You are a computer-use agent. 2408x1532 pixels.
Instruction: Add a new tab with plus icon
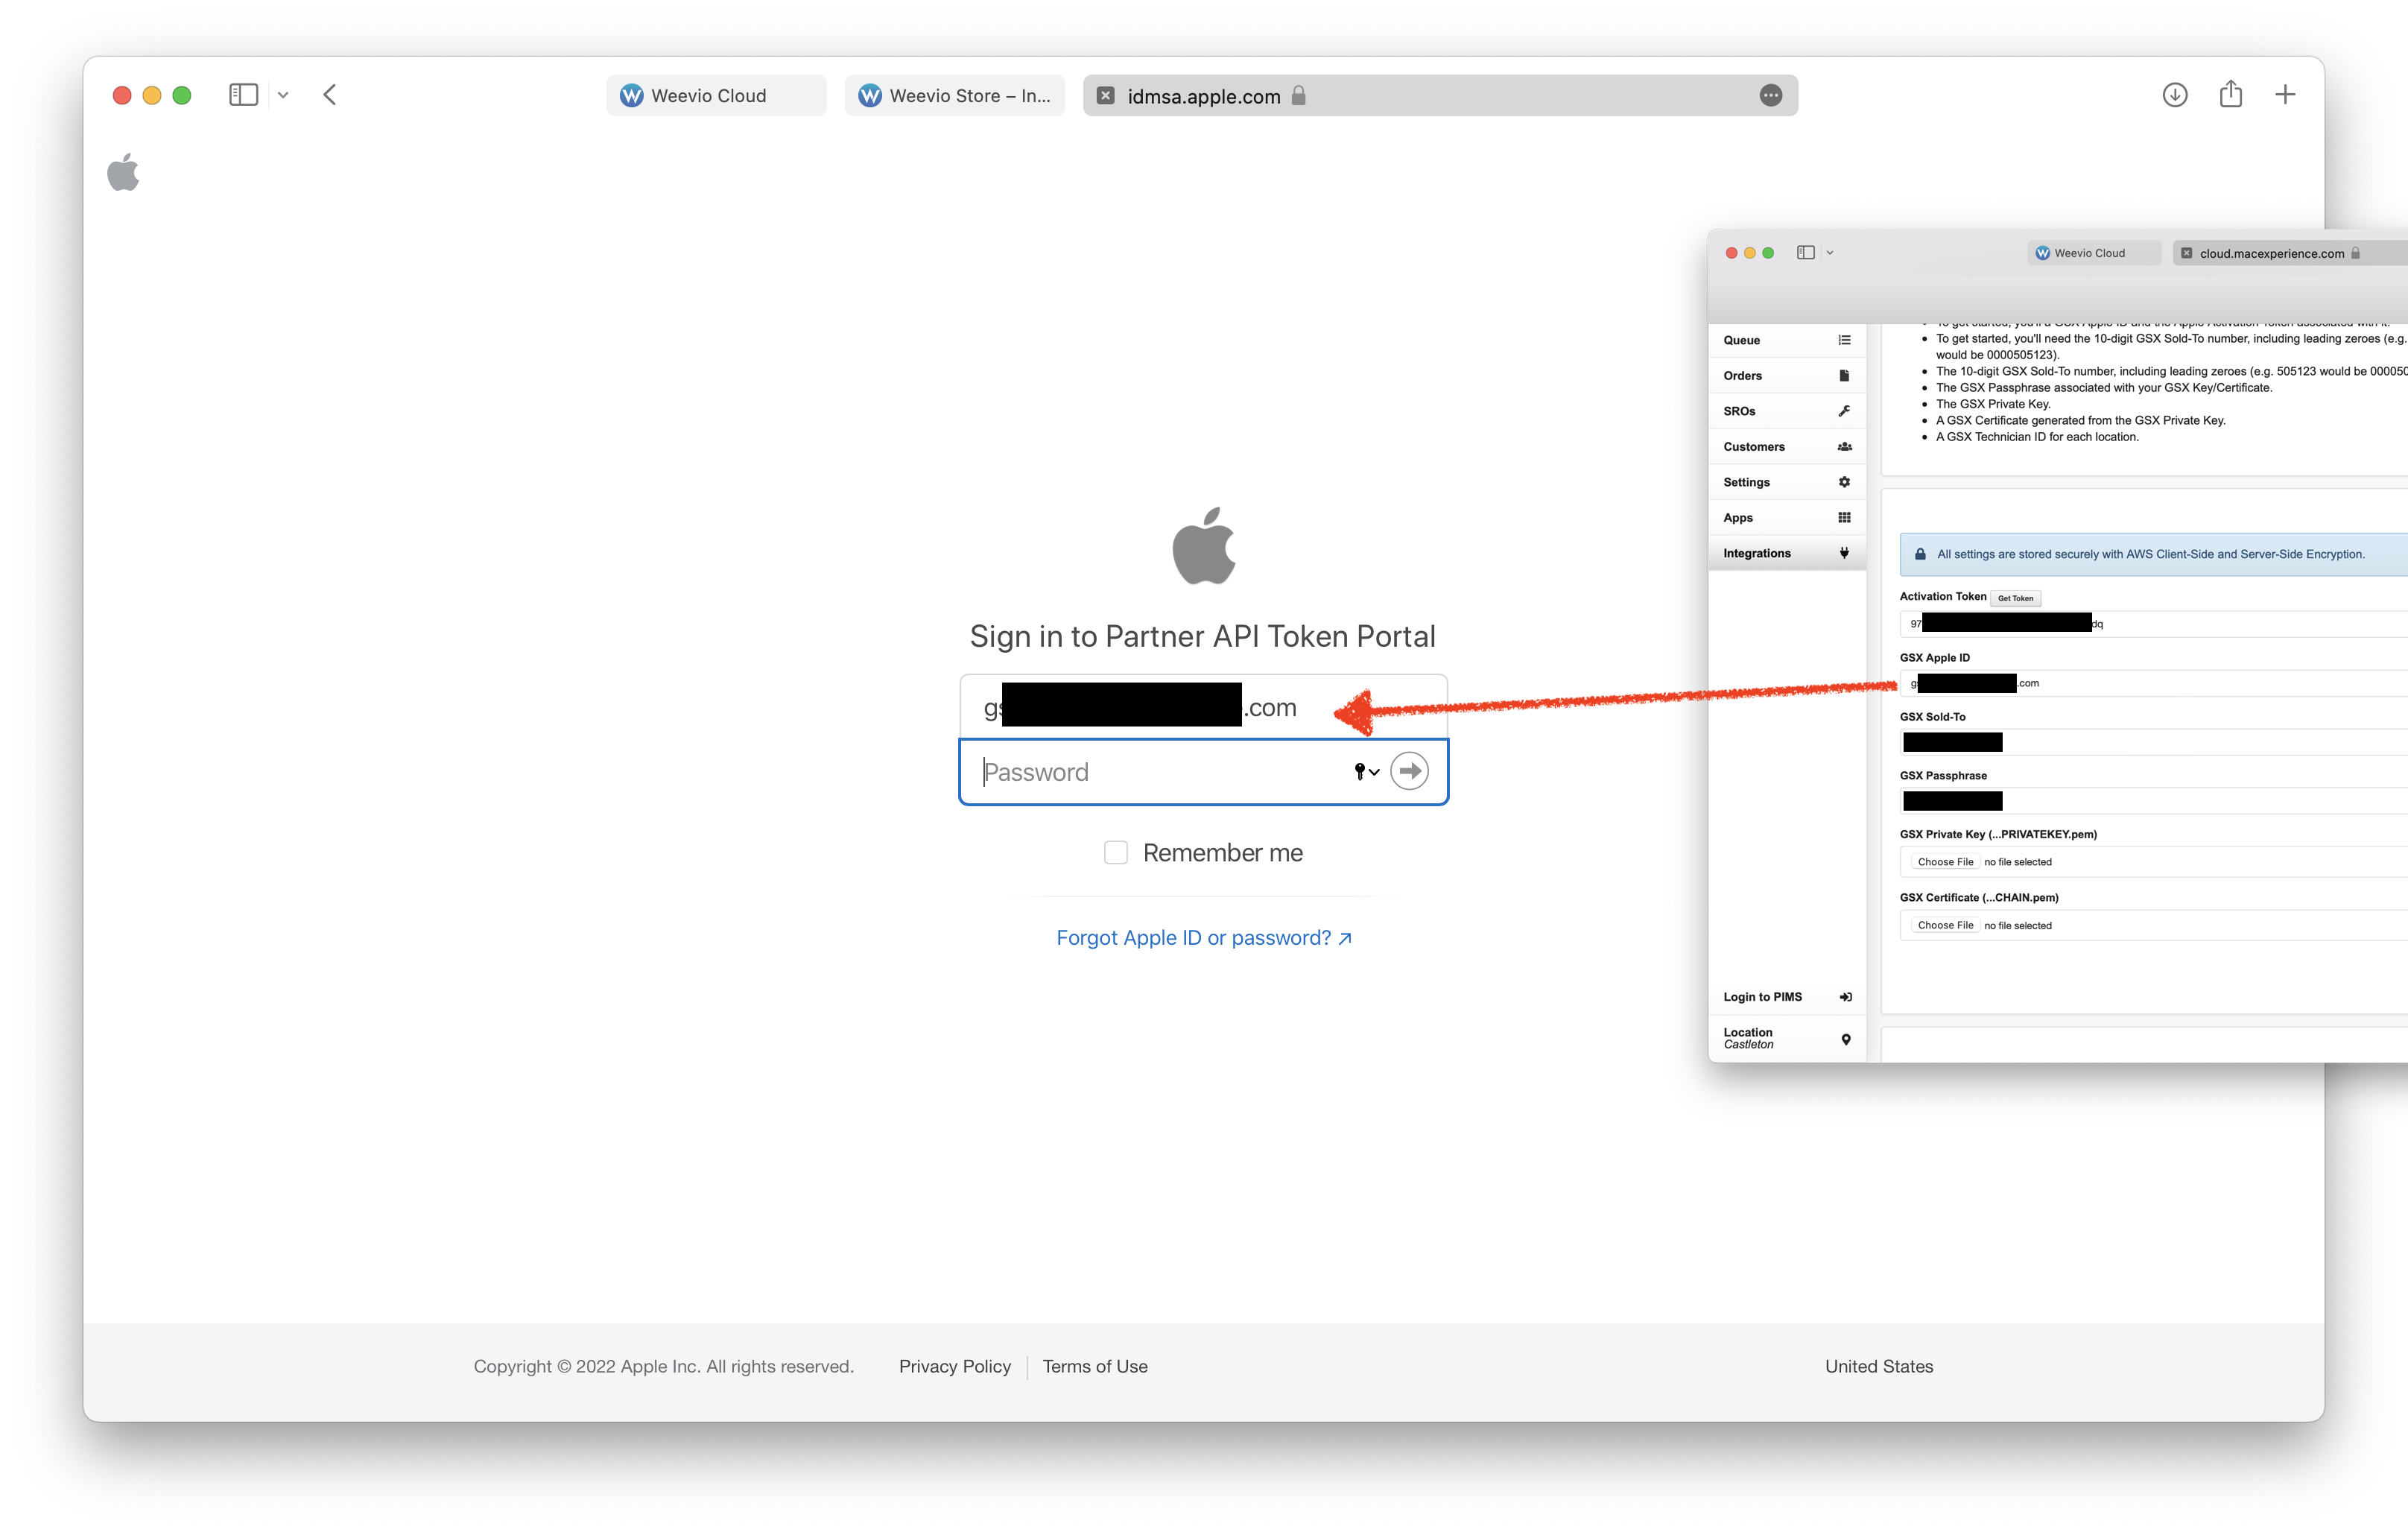click(2285, 95)
